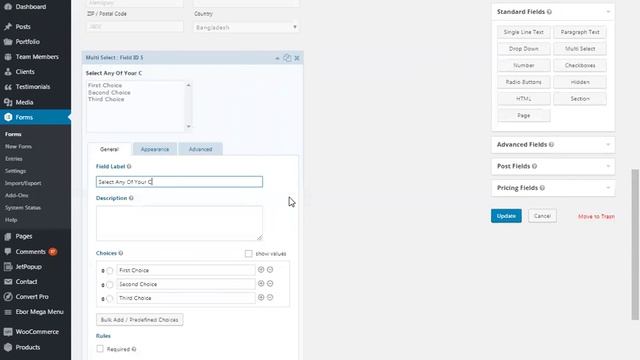This screenshot has width=640, height=360.
Task: Click the Cancel button
Action: [542, 216]
